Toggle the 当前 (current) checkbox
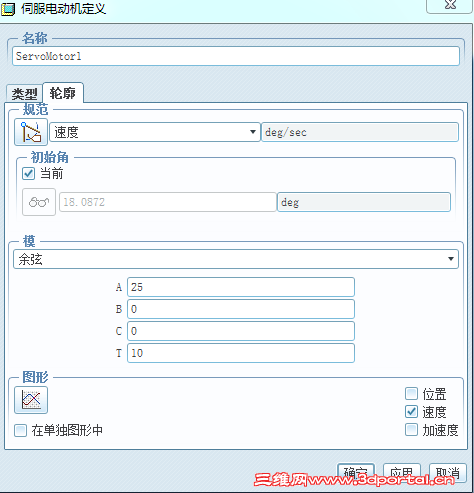474x493 pixels. [x=28, y=173]
